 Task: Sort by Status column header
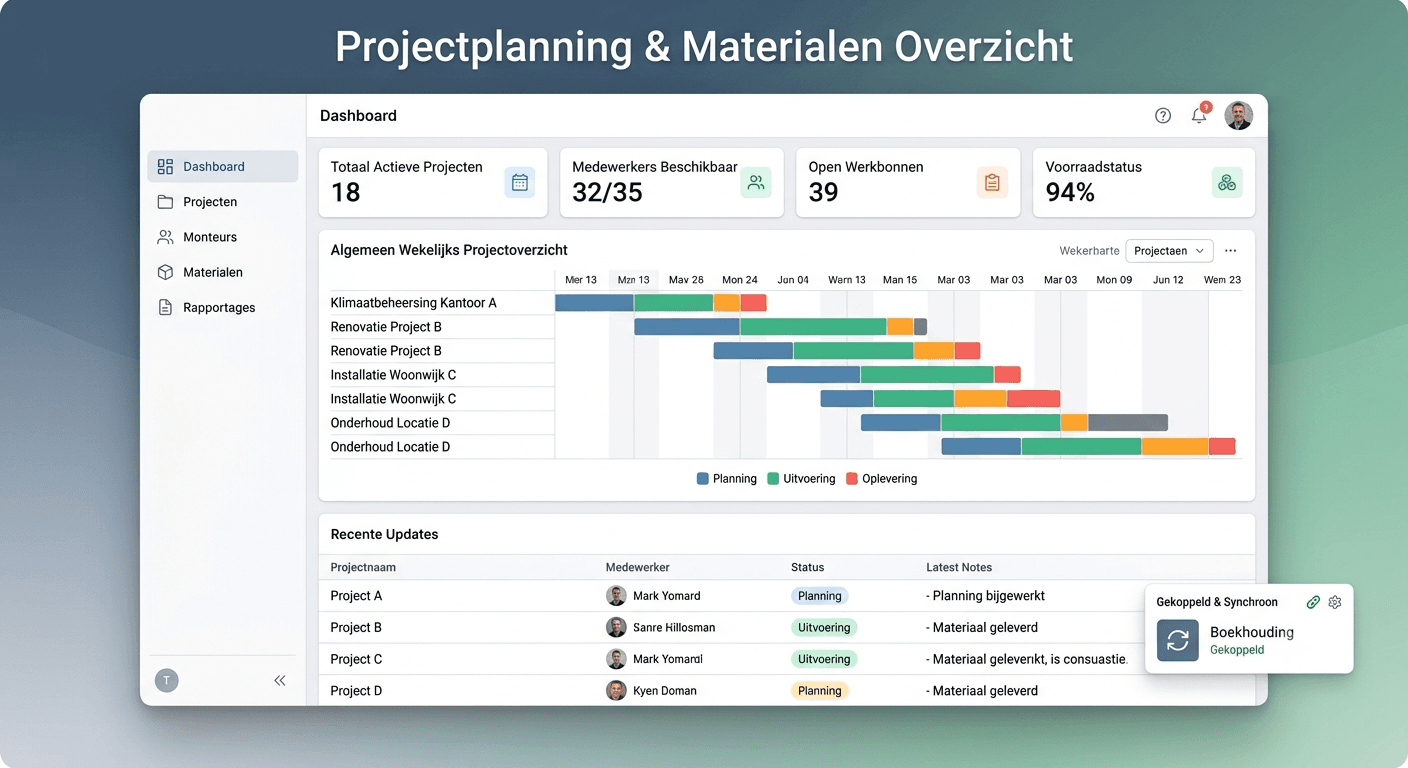coord(807,567)
